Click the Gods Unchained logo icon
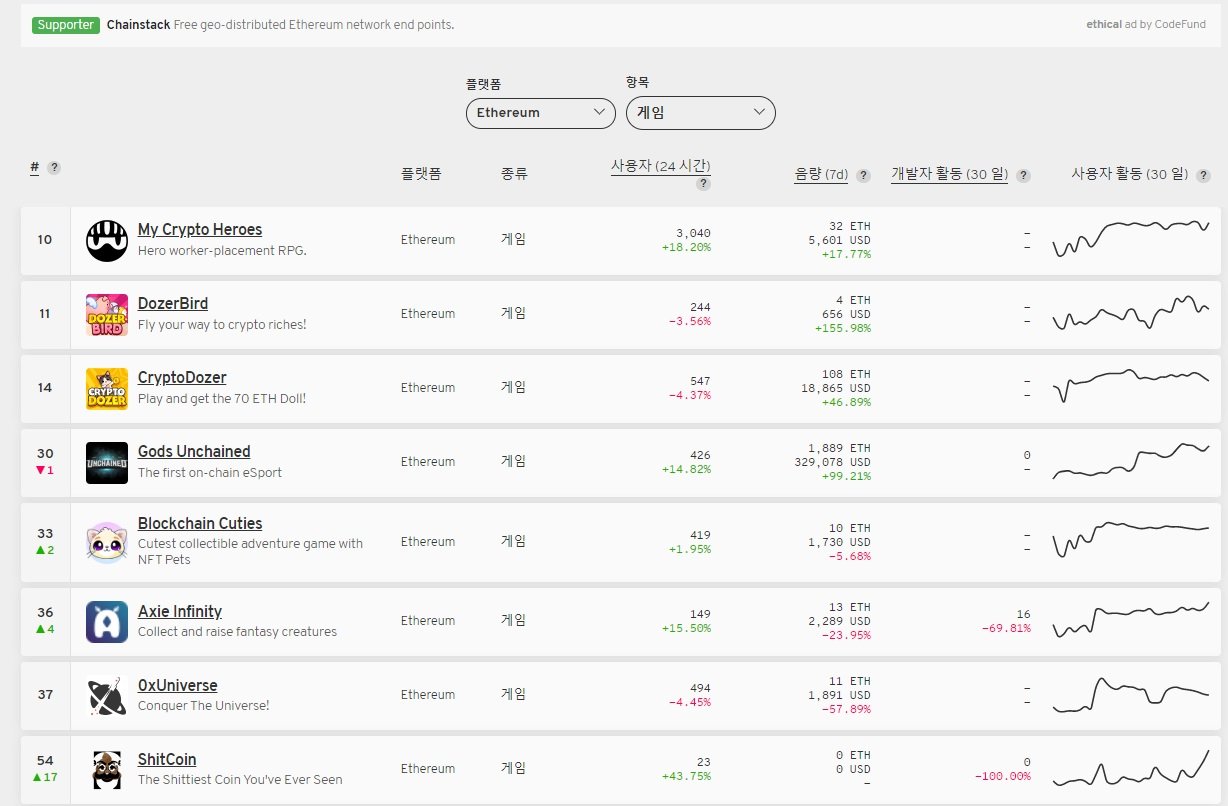The image size is (1228, 806). click(107, 463)
